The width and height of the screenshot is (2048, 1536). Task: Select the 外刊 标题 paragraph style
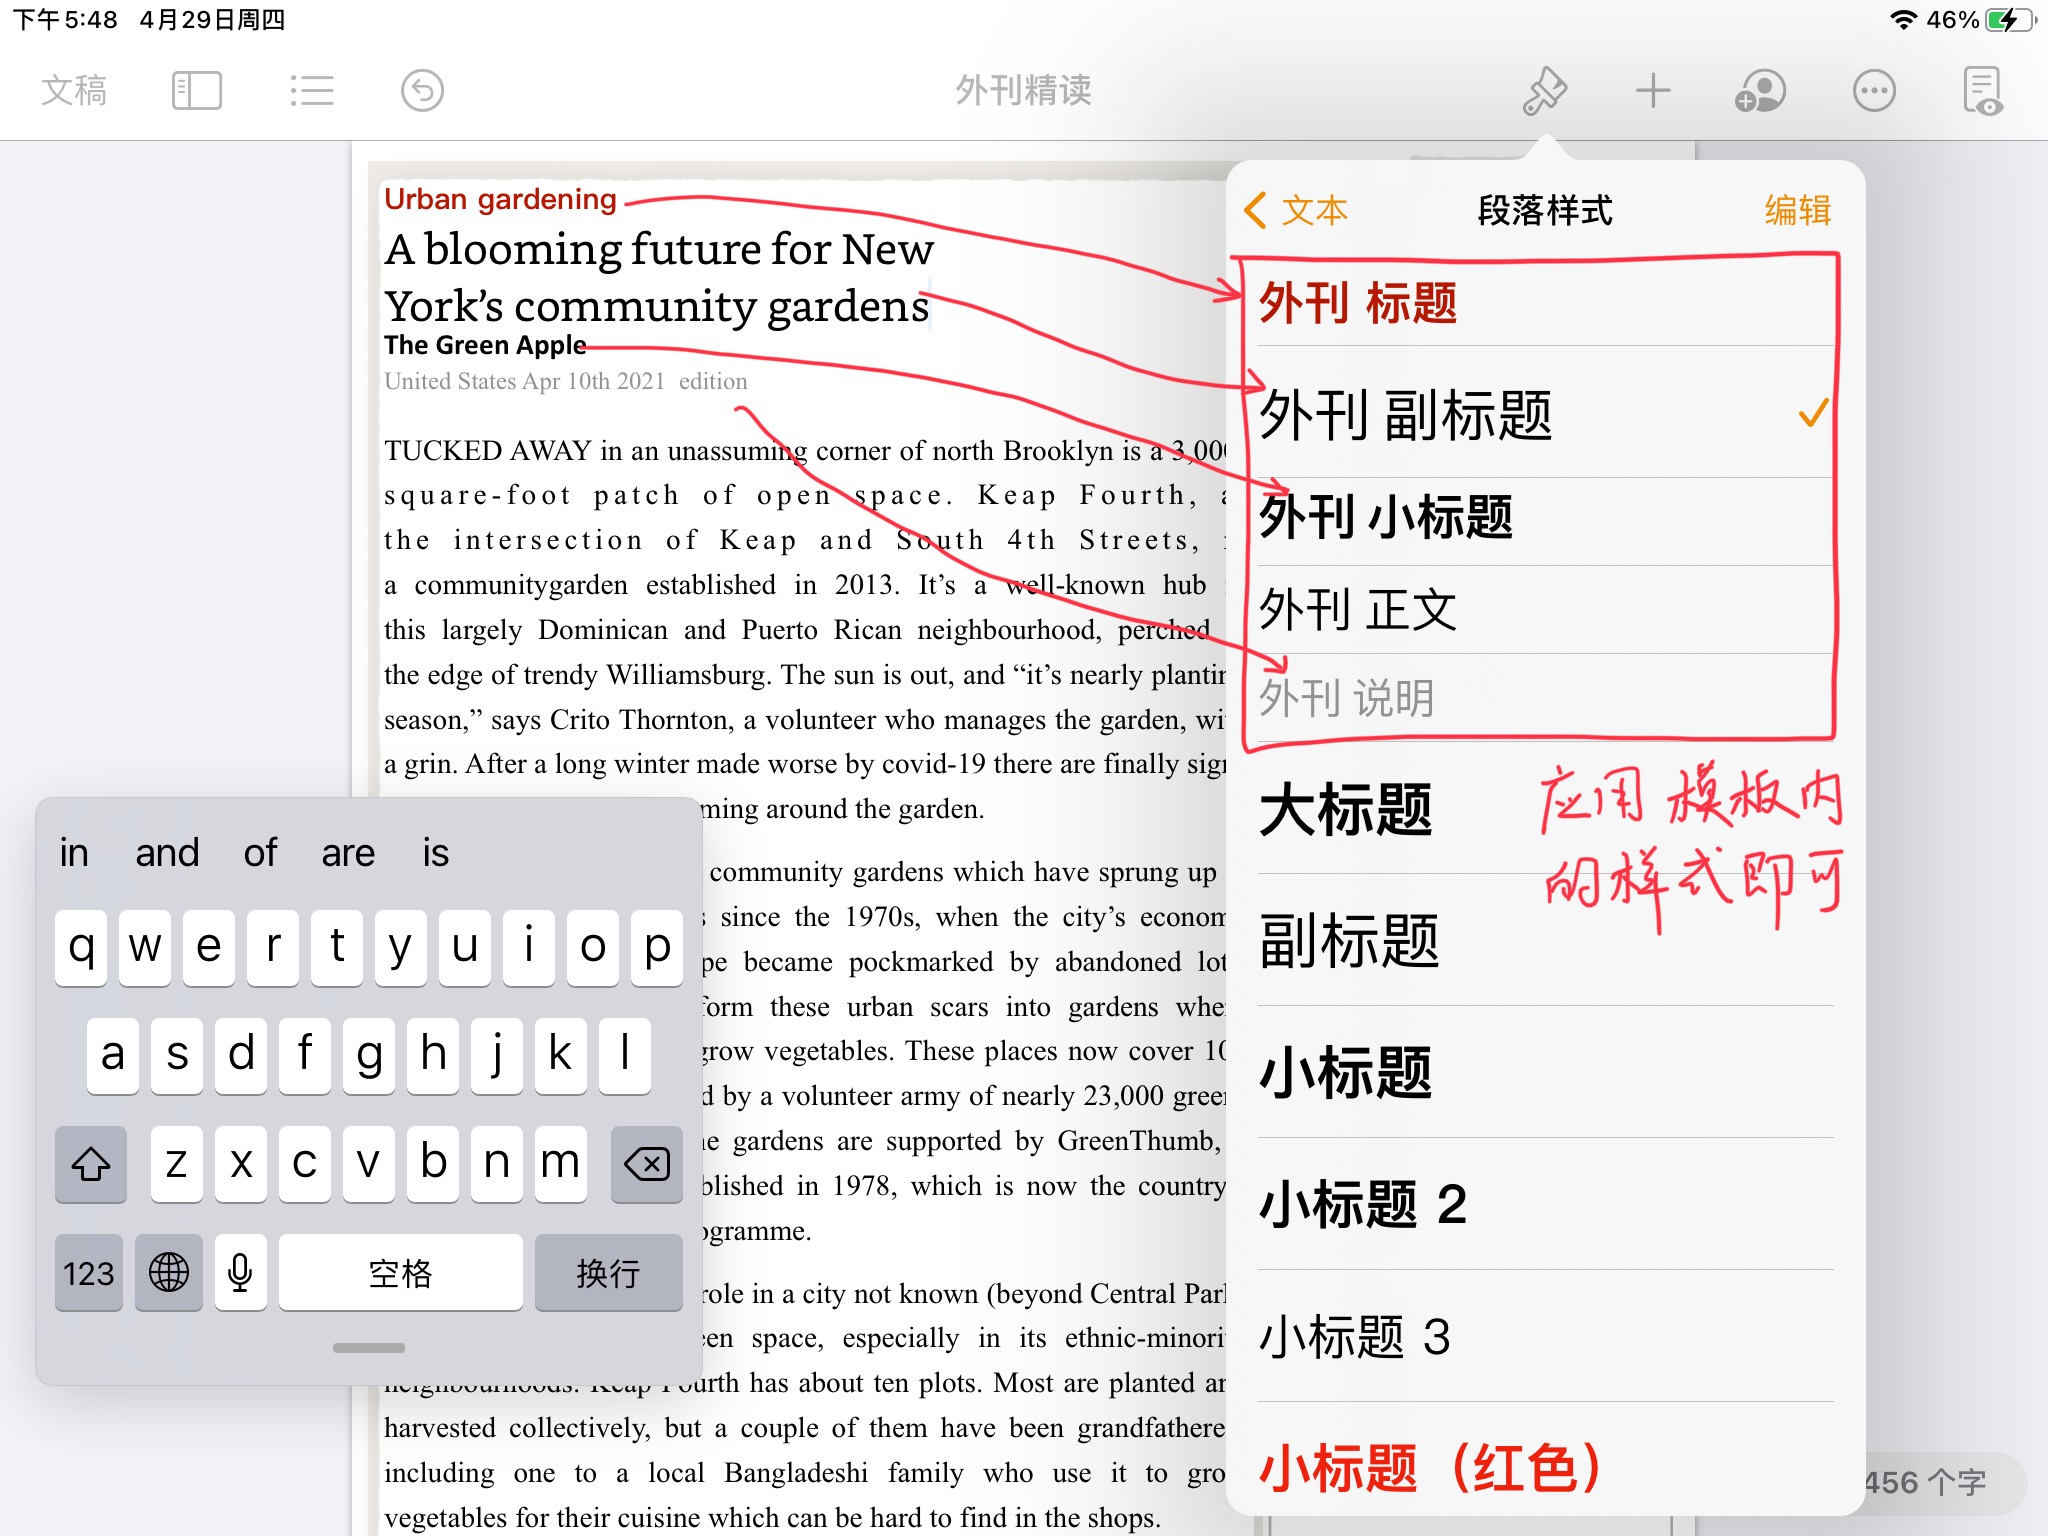1358,303
